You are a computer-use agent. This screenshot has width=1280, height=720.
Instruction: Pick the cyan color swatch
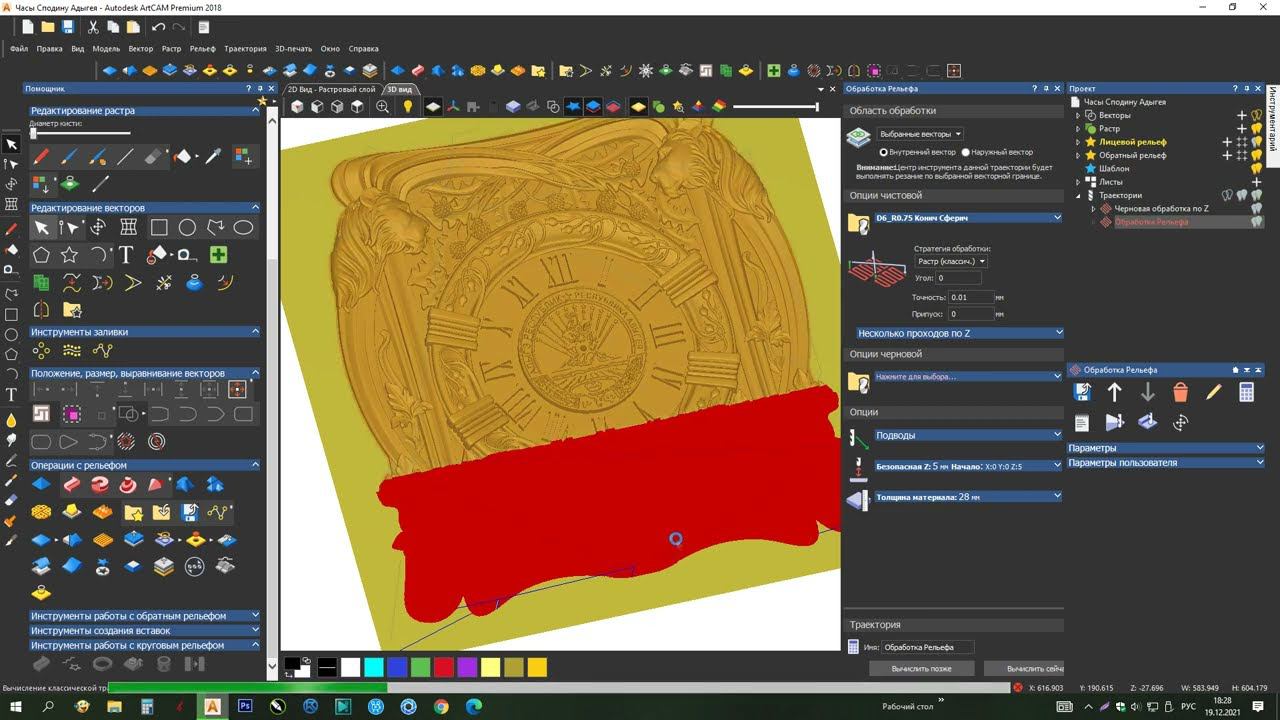tap(373, 667)
